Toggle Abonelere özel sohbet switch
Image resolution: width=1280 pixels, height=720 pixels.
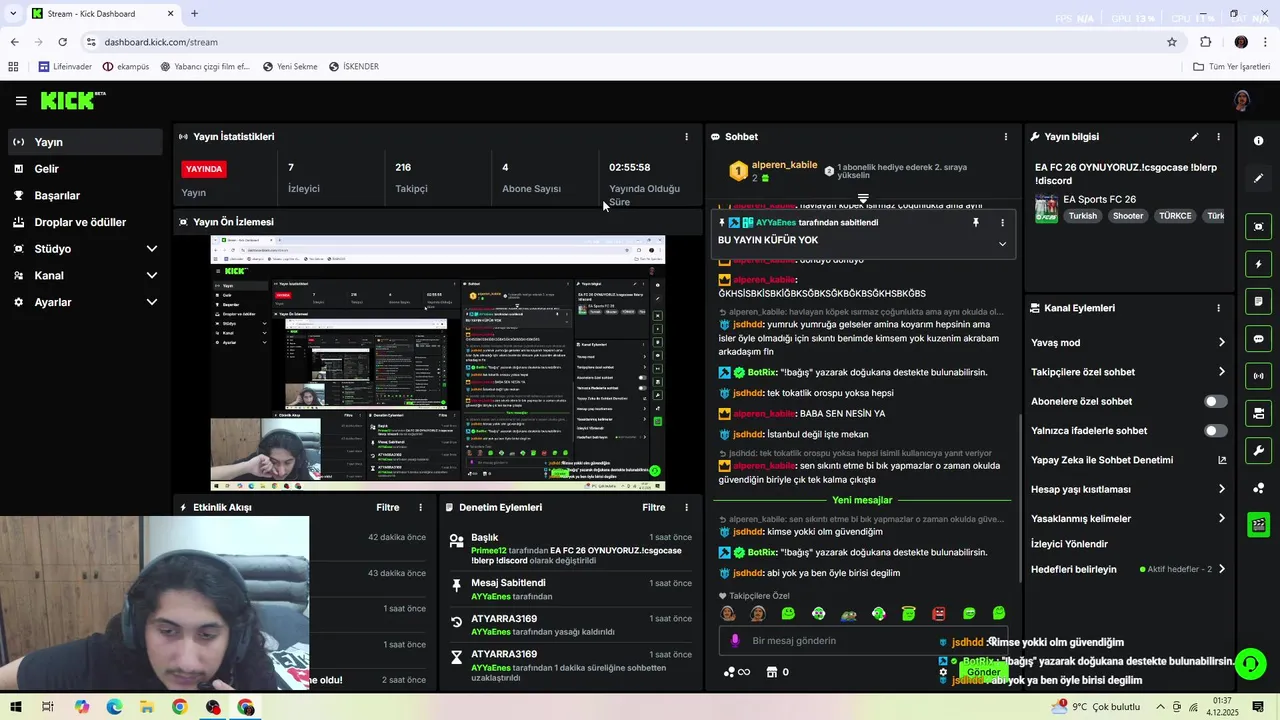click(1215, 401)
